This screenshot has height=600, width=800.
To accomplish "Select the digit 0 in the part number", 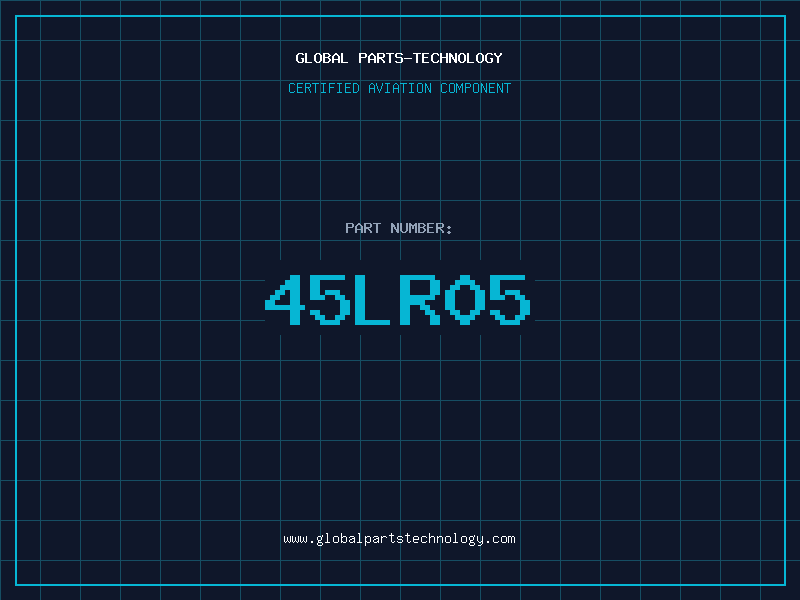I will (x=464, y=300).
